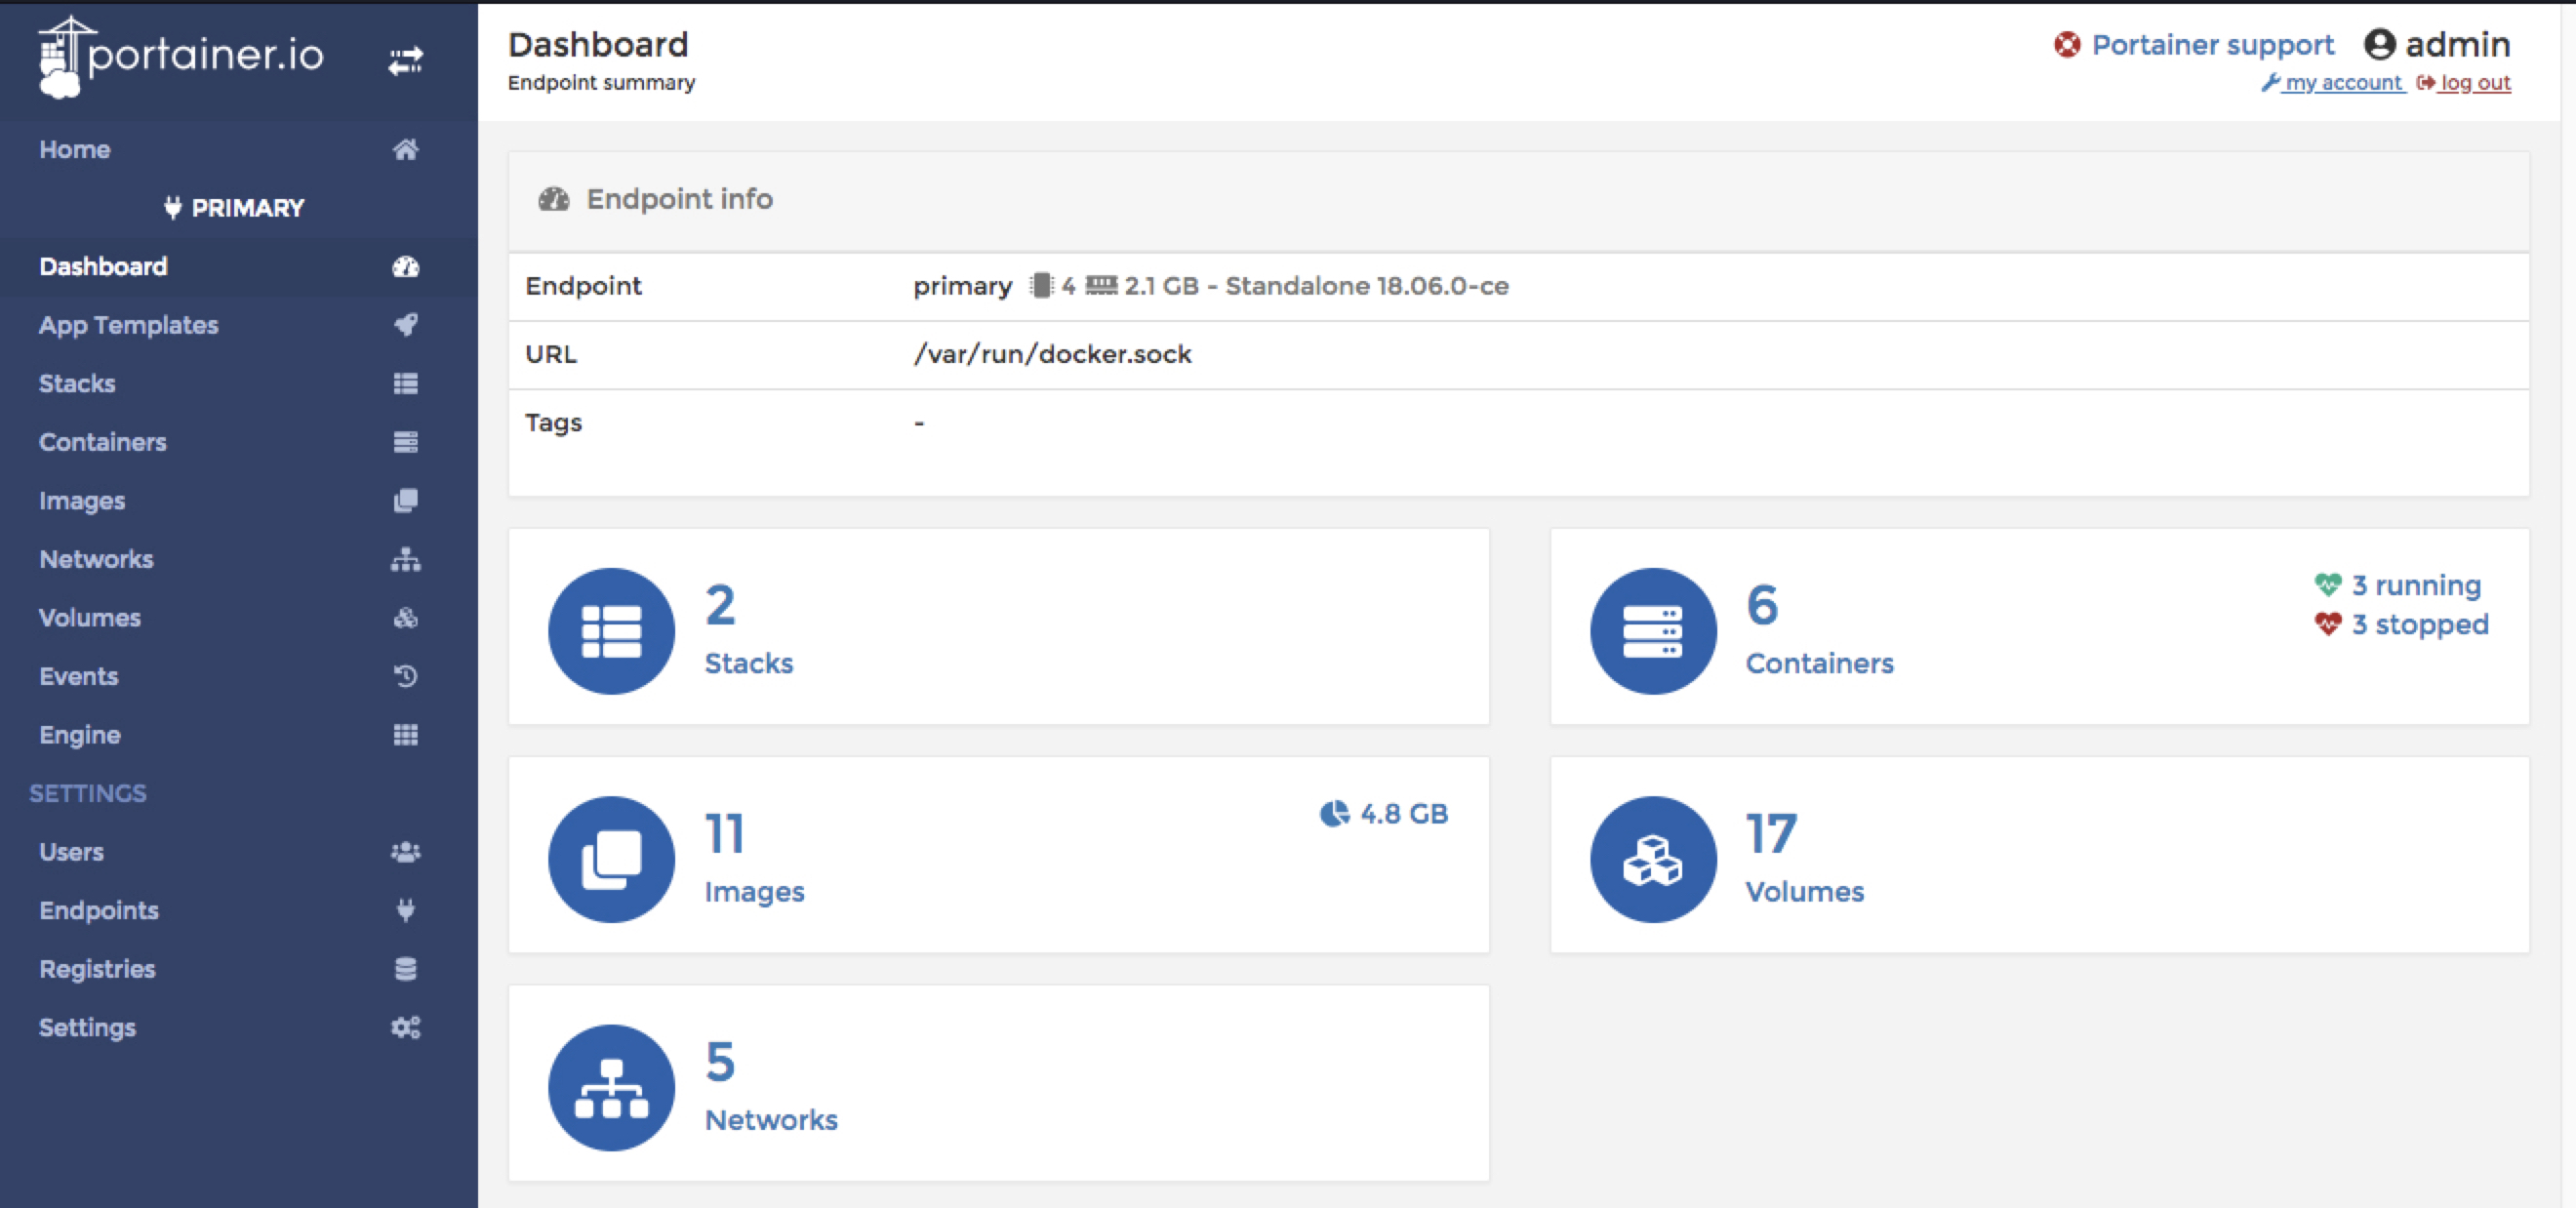Click the Volumes cubes circle icon
The height and width of the screenshot is (1208, 2576).
click(1652, 859)
